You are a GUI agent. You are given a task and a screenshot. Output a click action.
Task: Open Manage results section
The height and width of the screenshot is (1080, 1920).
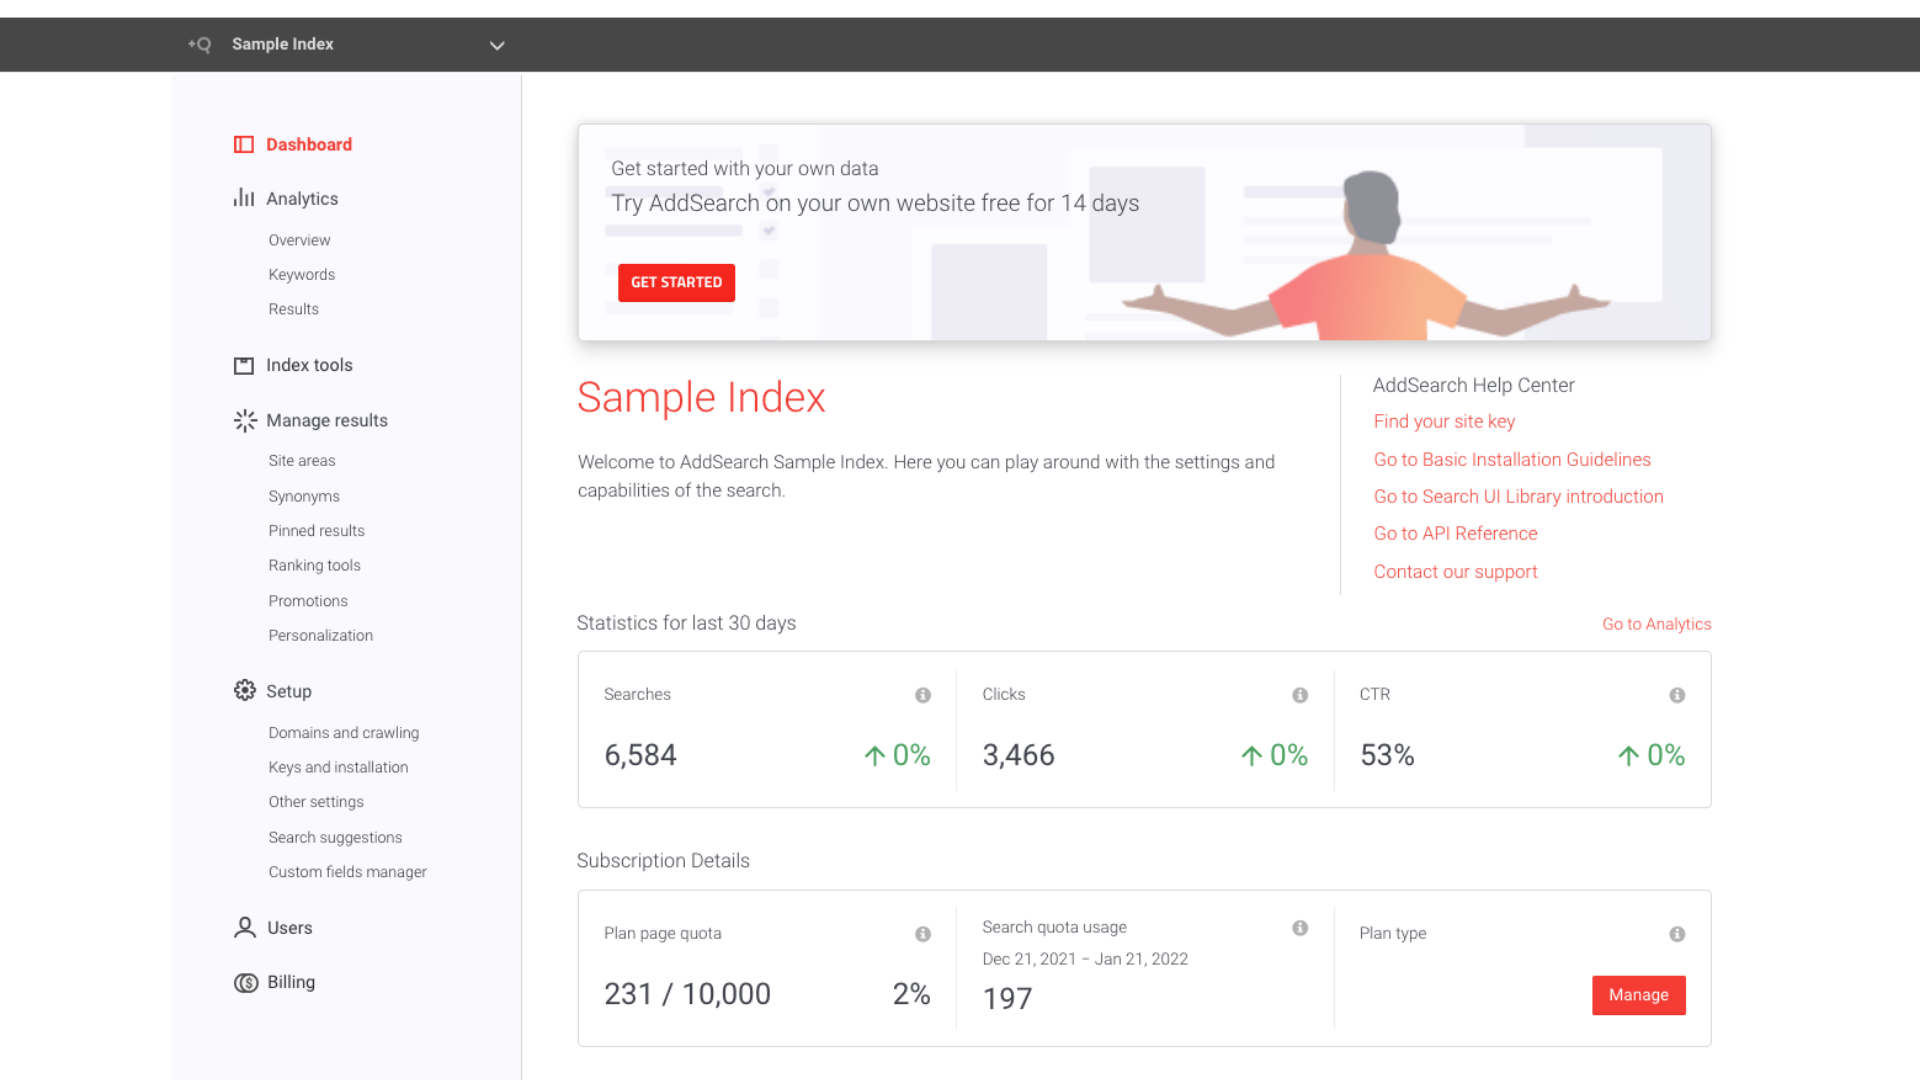pos(327,421)
